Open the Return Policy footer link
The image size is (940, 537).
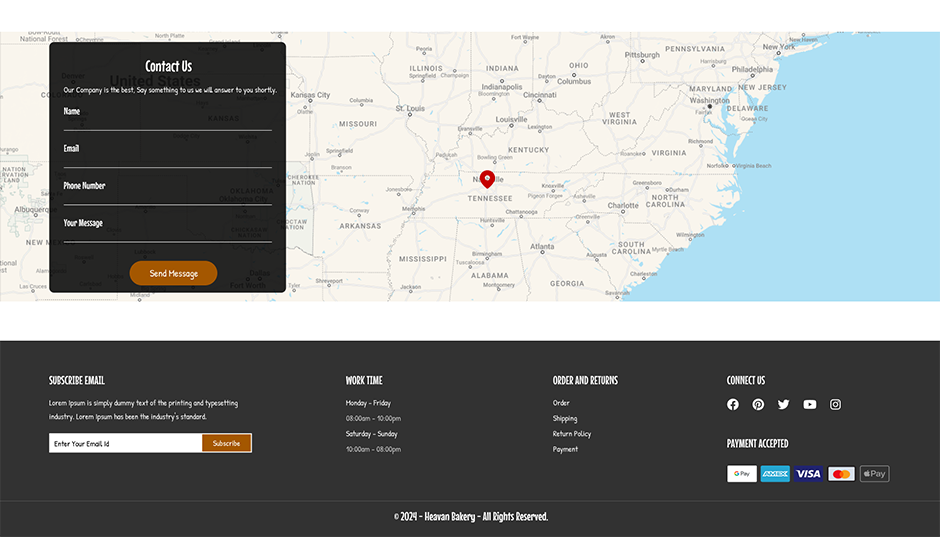click(x=572, y=434)
